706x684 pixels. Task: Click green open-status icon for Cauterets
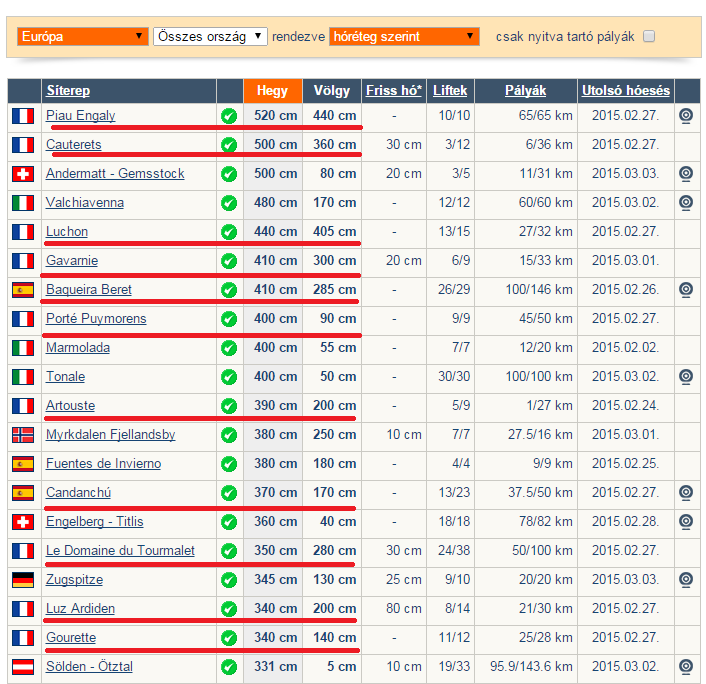click(x=229, y=145)
